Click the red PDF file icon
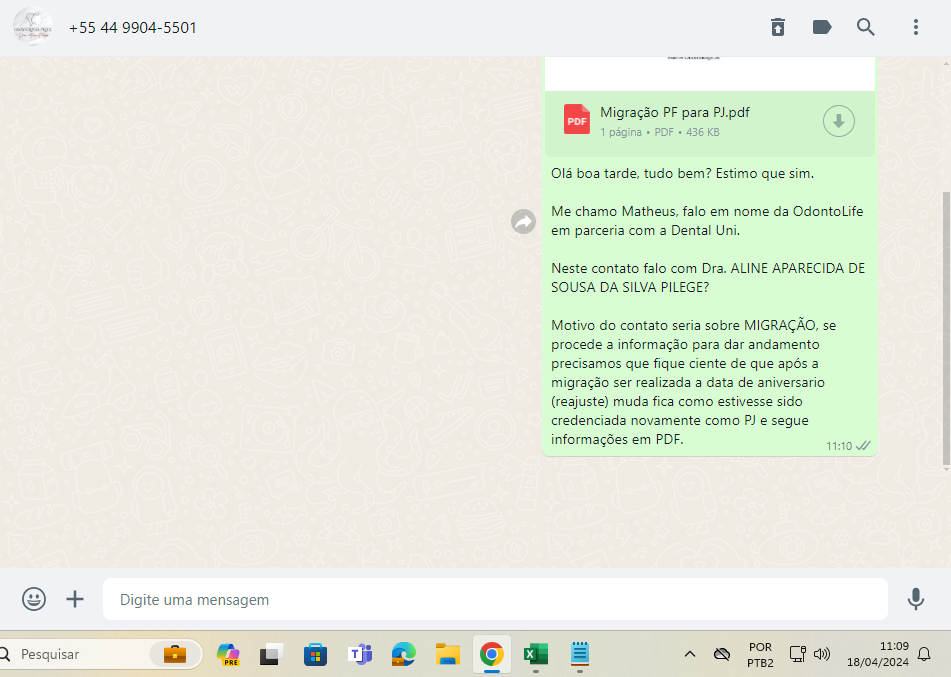This screenshot has width=951, height=677. coord(576,120)
